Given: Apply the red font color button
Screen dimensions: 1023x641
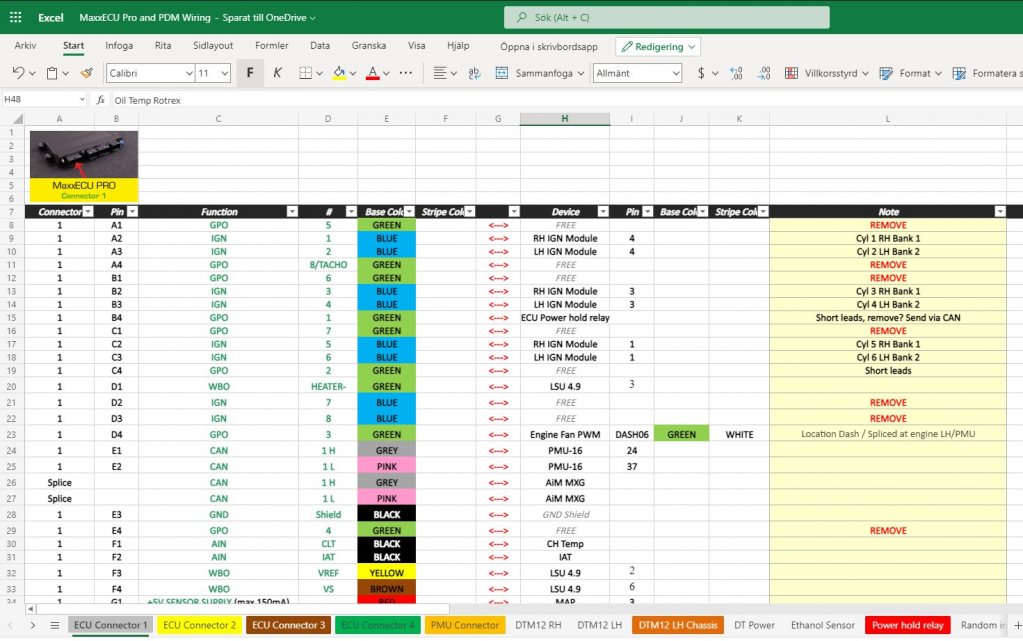Looking at the screenshot, I should pyautogui.click(x=373, y=73).
